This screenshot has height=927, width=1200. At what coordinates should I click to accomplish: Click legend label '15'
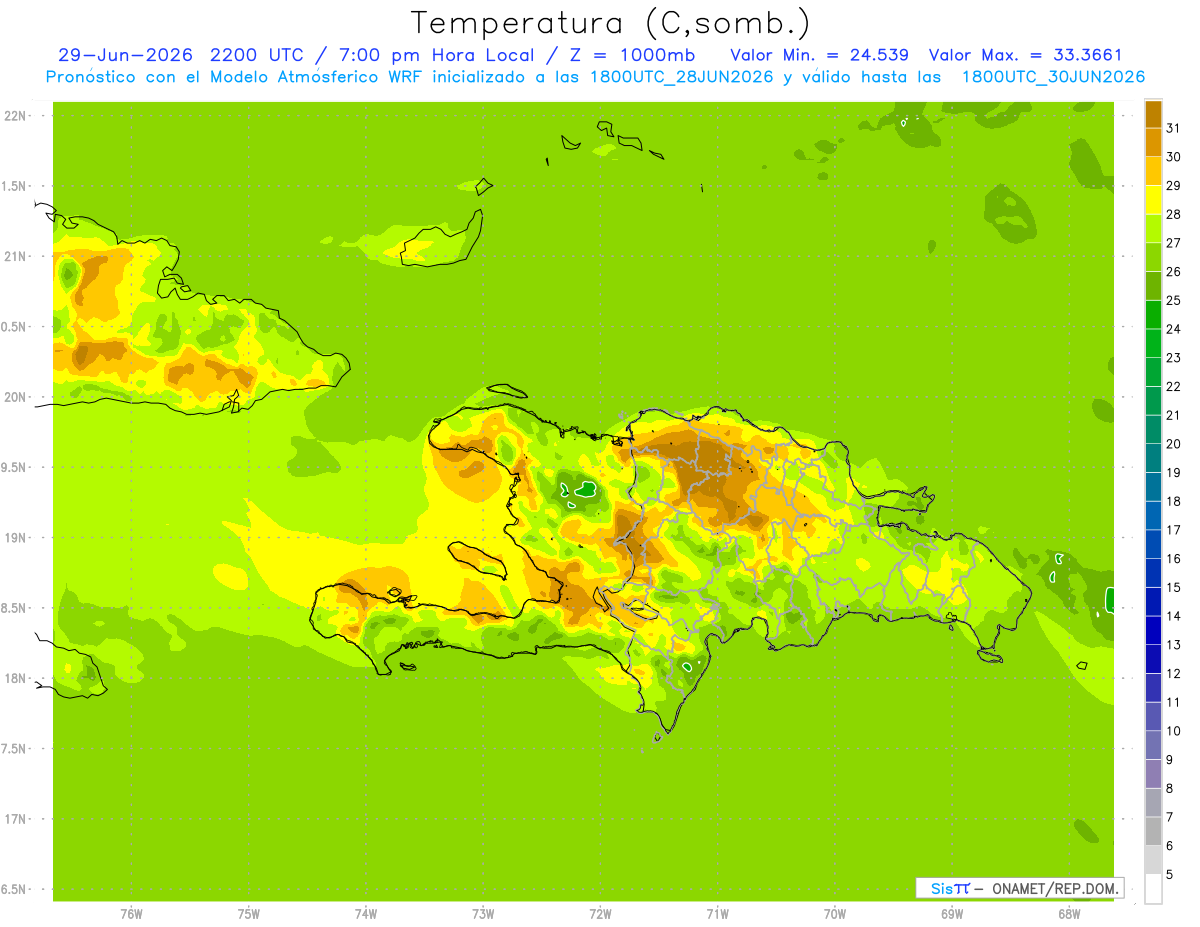click(x=1173, y=587)
